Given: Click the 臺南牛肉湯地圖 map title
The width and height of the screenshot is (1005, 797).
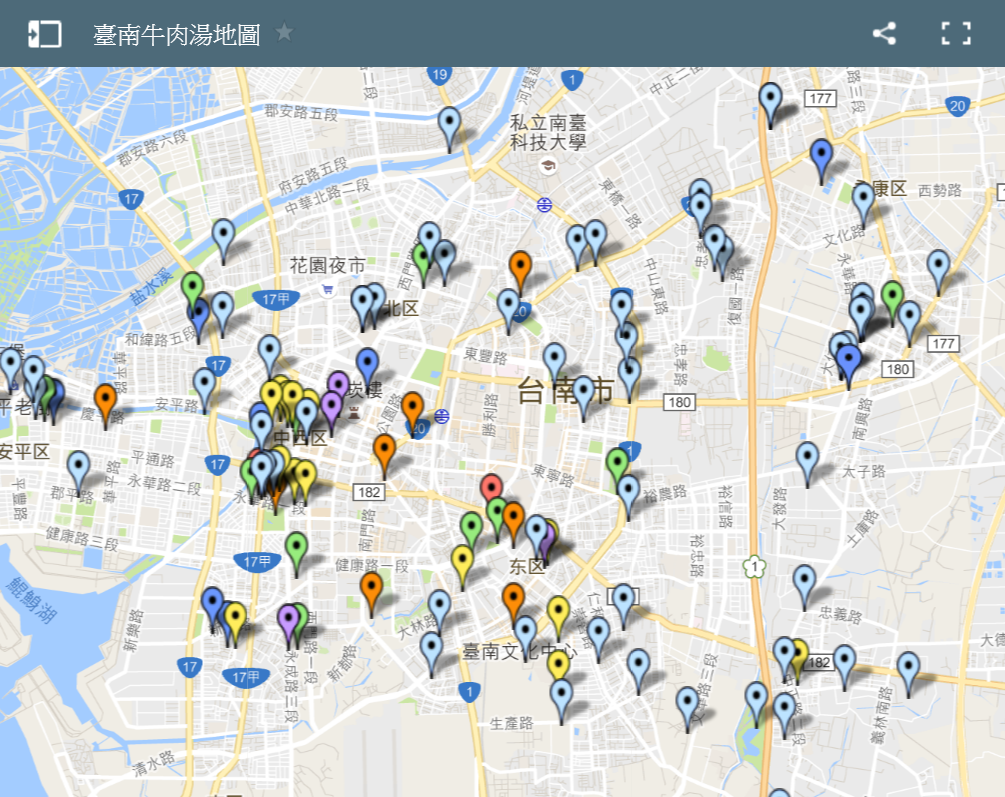Looking at the screenshot, I should click(176, 34).
